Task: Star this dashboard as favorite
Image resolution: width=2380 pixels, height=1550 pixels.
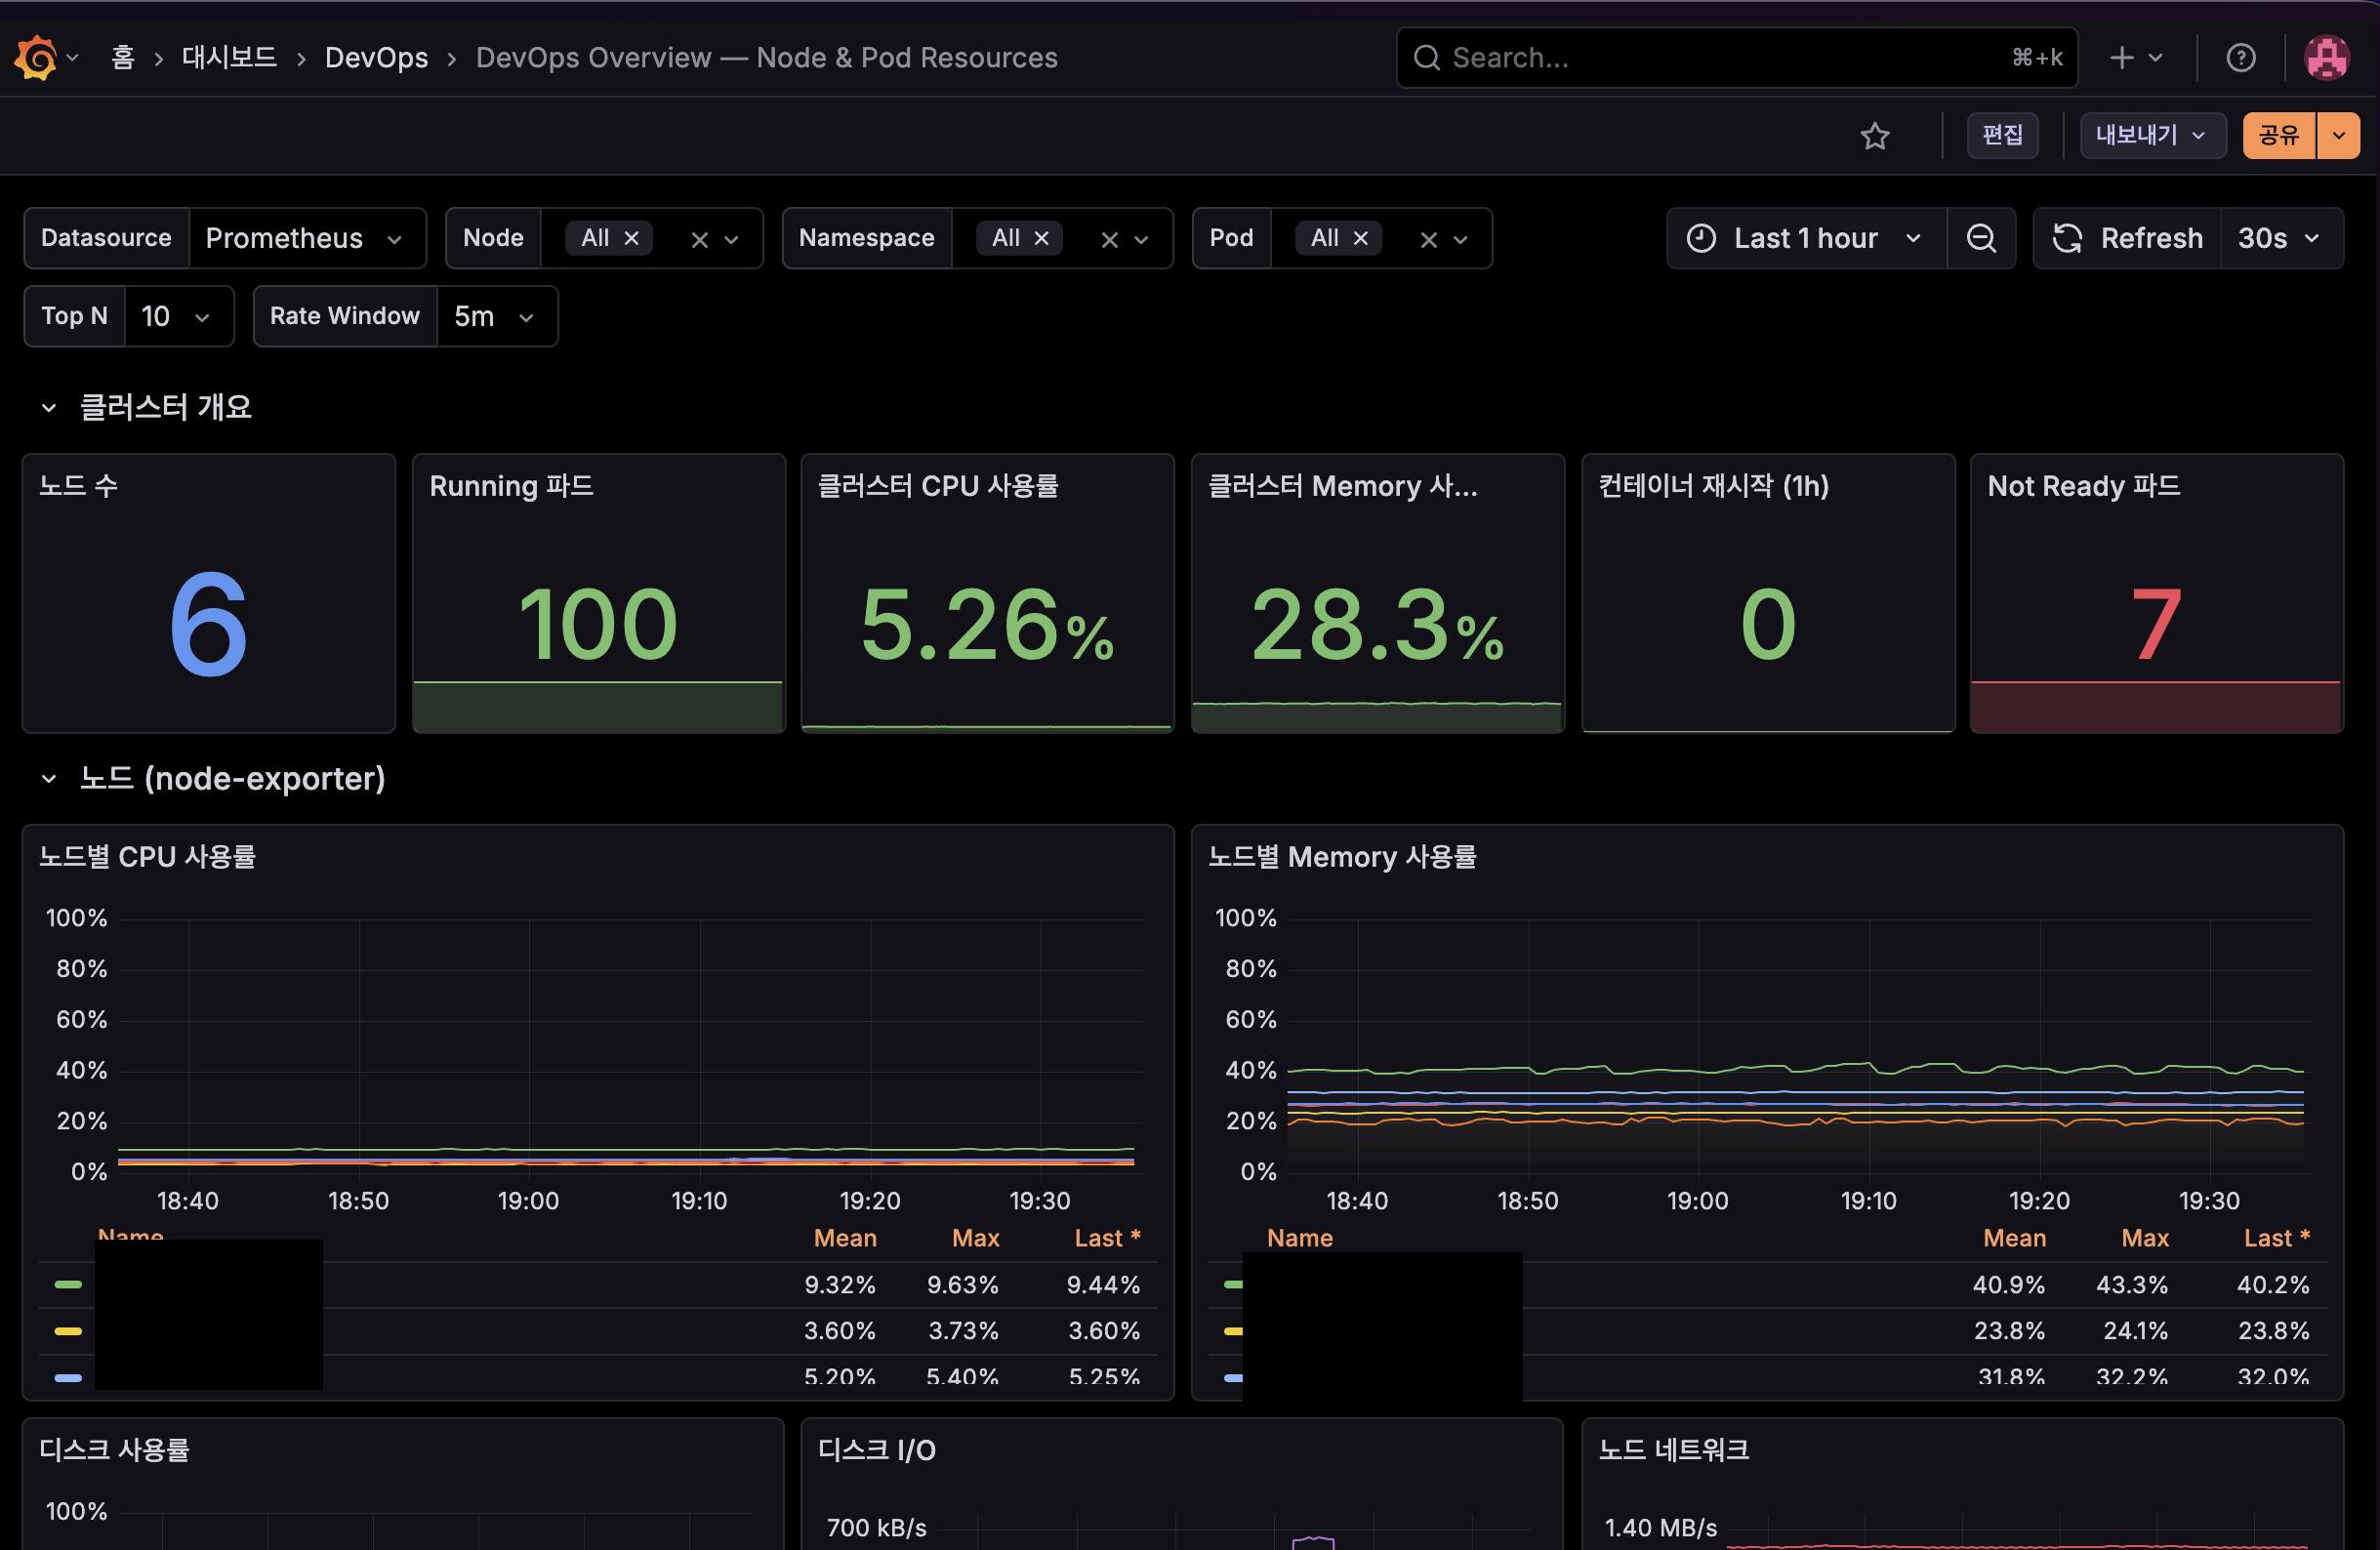Action: [1875, 135]
